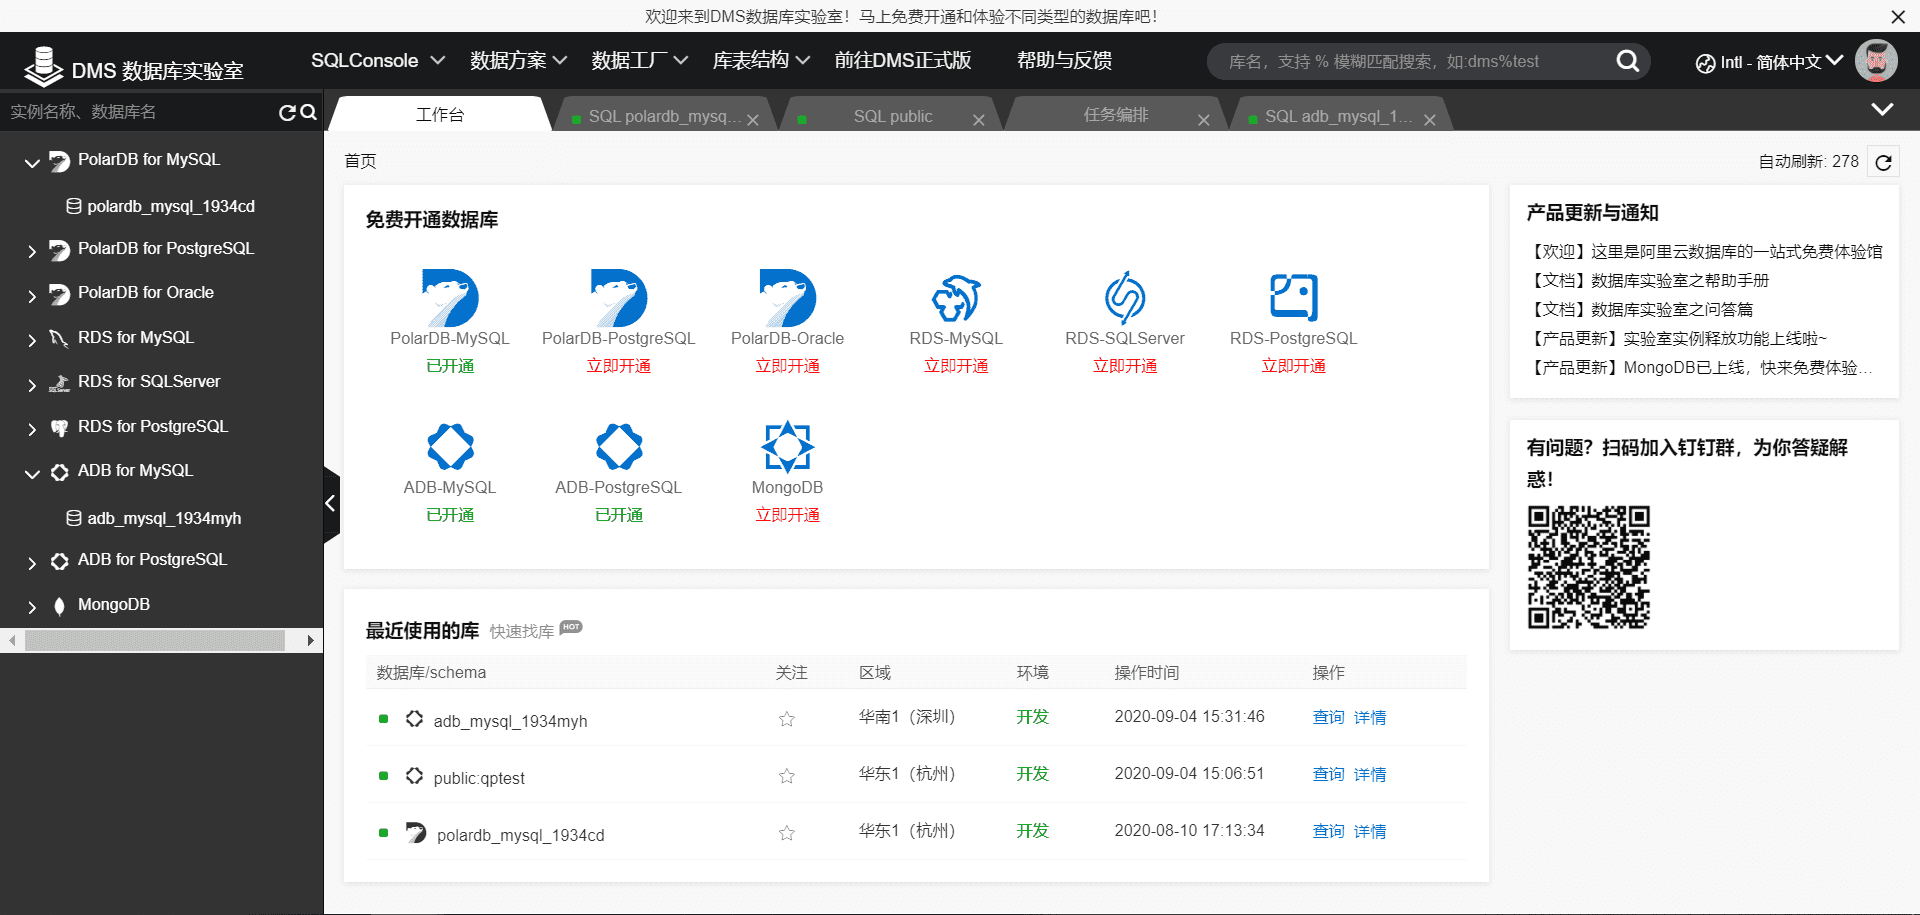Open the user avatar menu
1920x915 pixels.
(1876, 61)
